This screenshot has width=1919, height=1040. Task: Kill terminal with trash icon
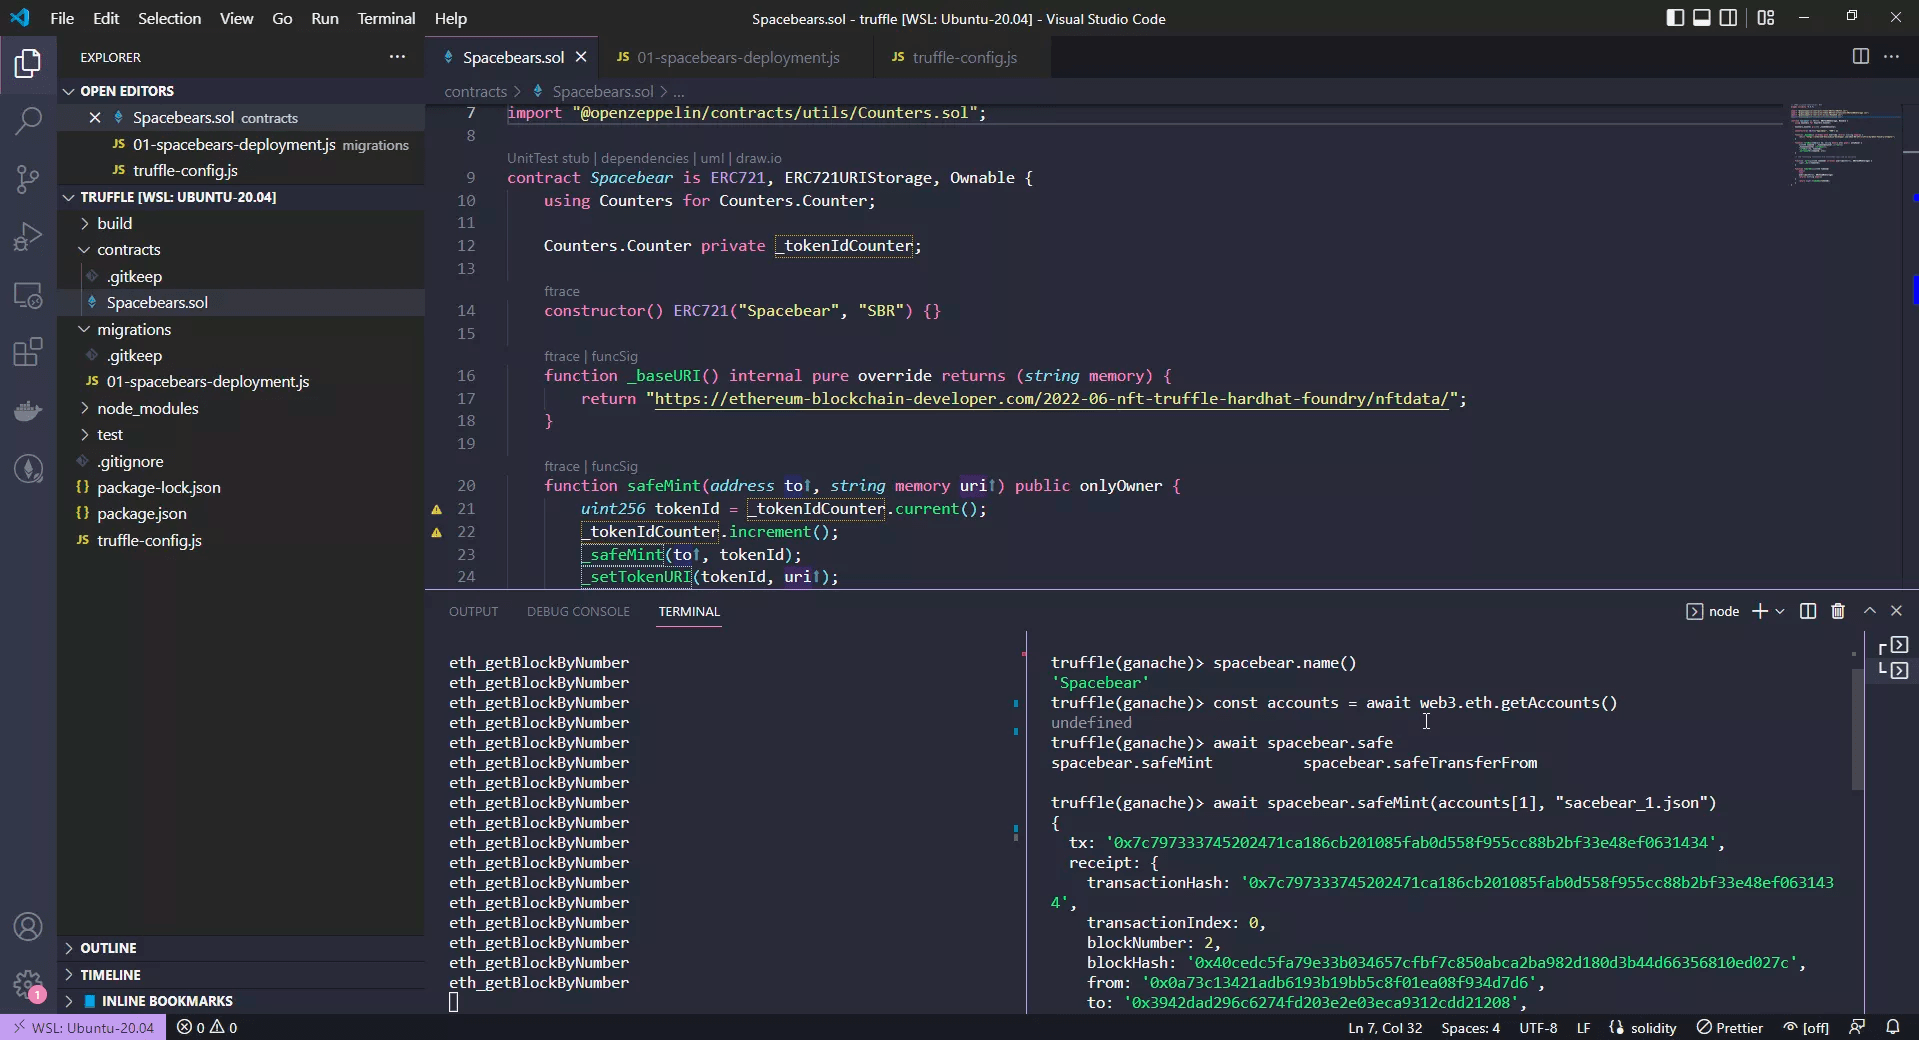click(x=1838, y=611)
